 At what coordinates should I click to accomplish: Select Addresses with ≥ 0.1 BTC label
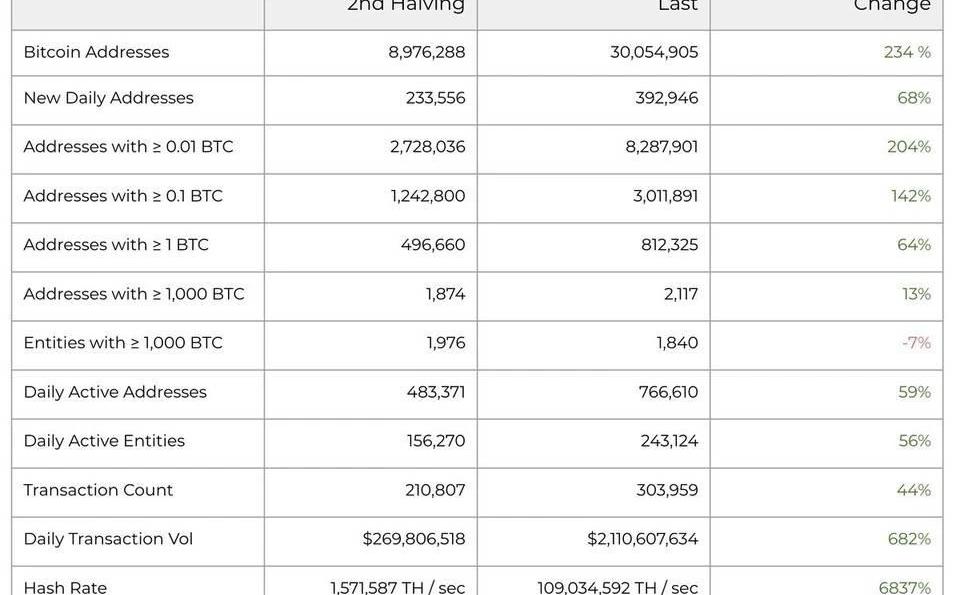point(123,196)
